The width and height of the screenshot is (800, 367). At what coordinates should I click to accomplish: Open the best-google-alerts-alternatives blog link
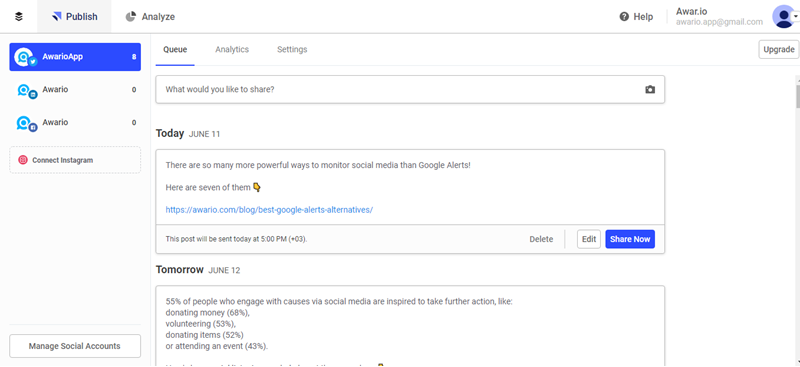coord(269,209)
